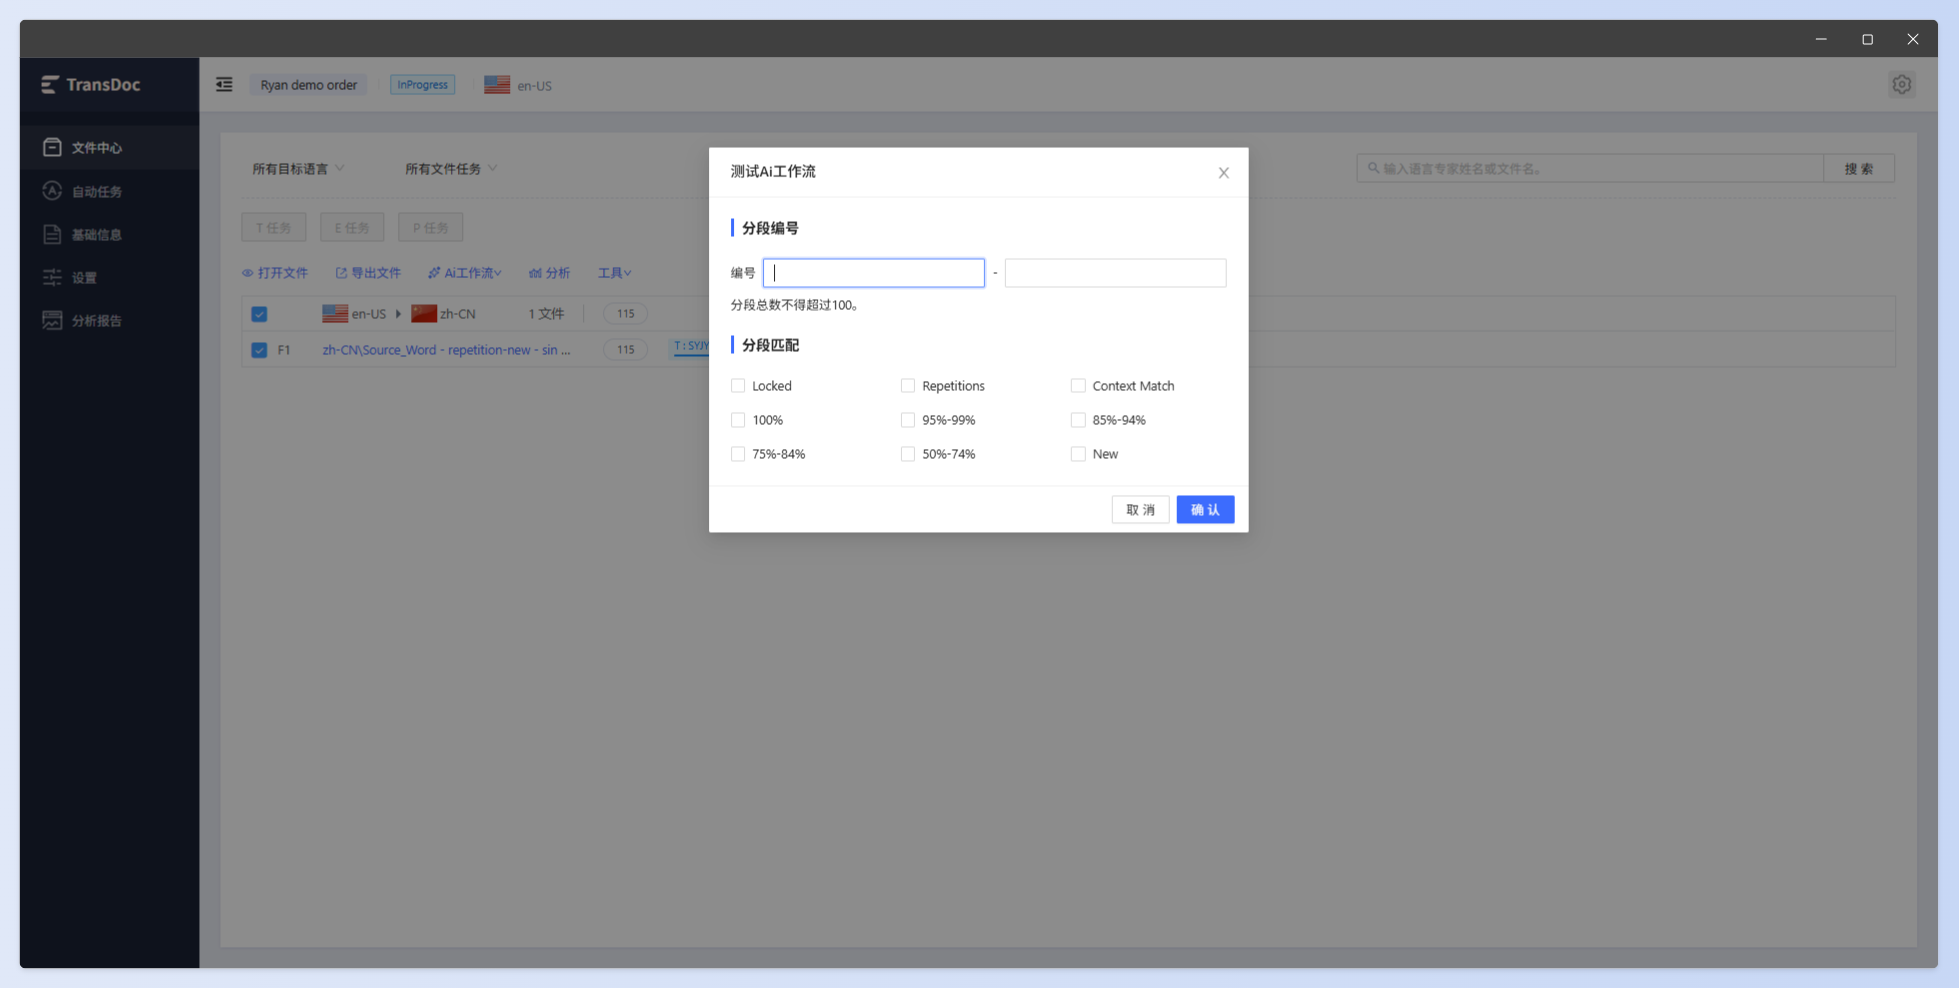Image resolution: width=1959 pixels, height=988 pixels.
Task: Click the US flag beside en-US in the header
Action: pos(497,85)
